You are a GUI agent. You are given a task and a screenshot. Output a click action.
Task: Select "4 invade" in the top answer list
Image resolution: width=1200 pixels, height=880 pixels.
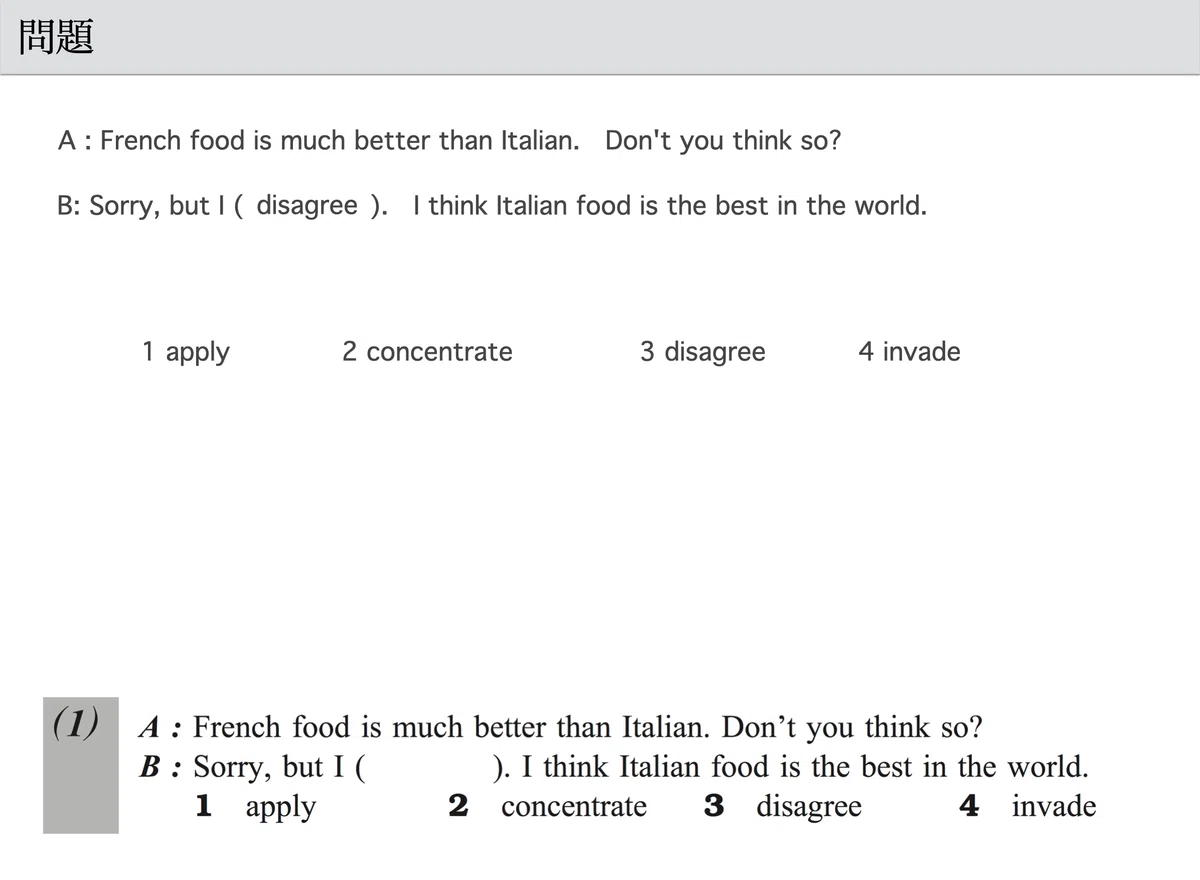tap(909, 352)
